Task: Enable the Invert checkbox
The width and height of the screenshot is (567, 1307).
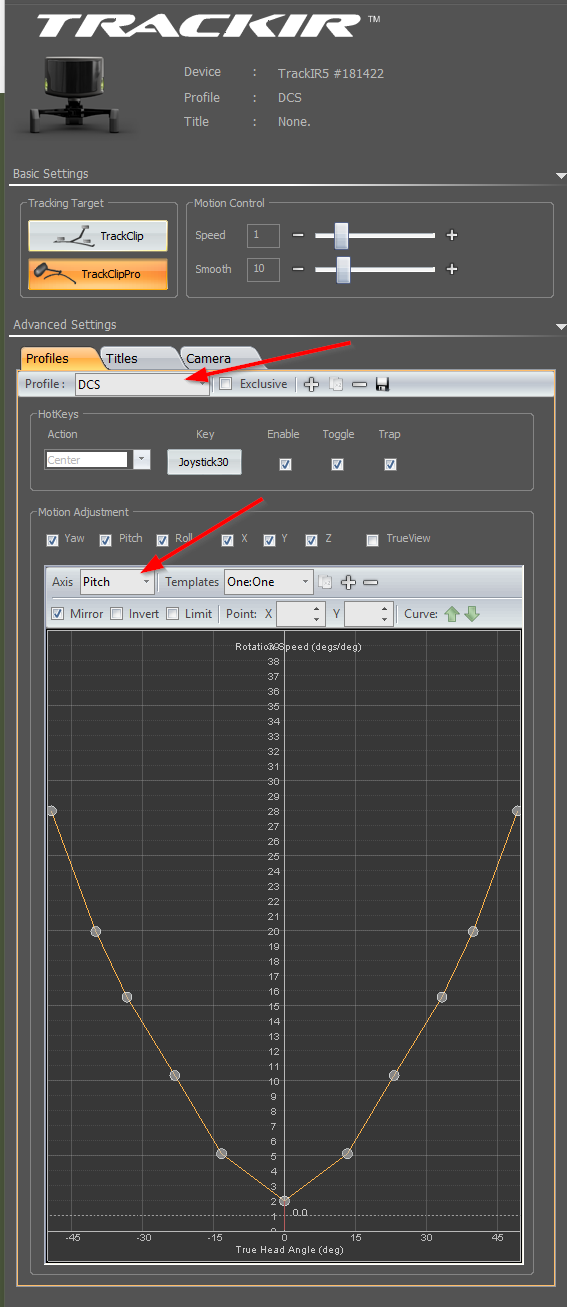Action: tap(116, 614)
